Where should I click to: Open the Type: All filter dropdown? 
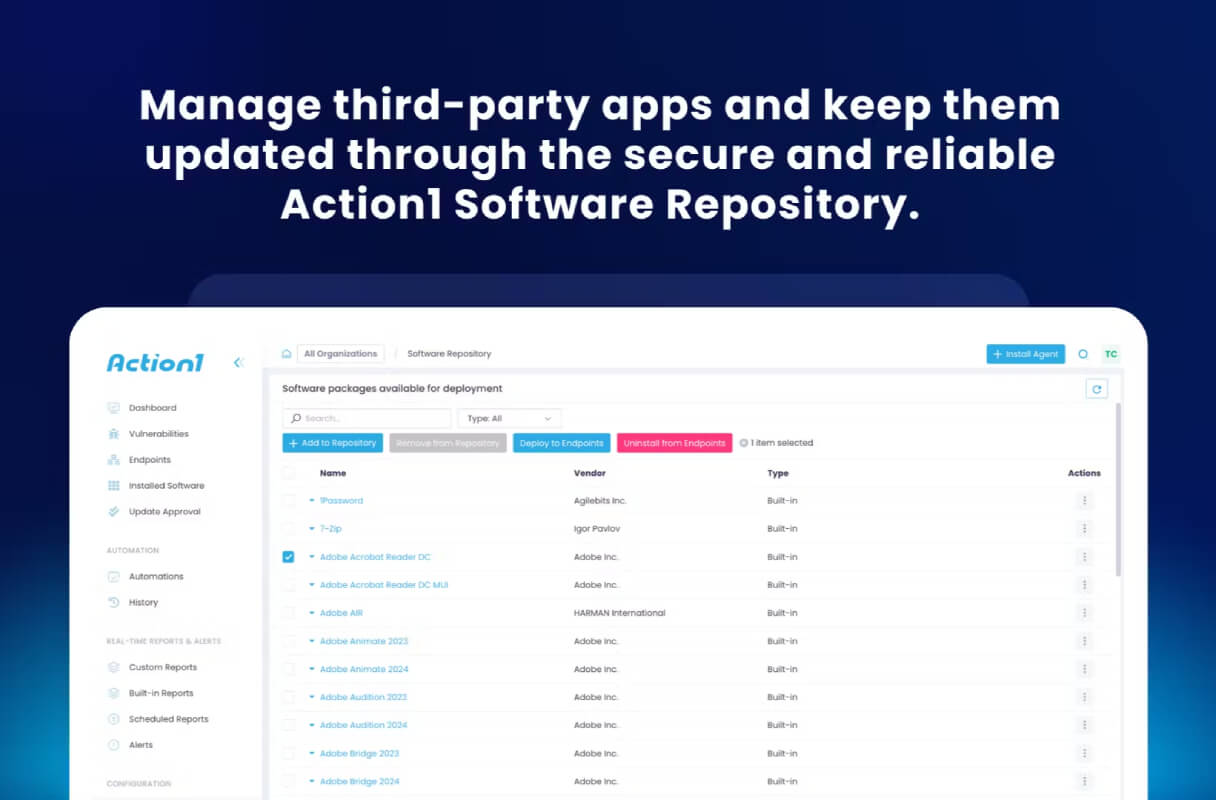(509, 419)
